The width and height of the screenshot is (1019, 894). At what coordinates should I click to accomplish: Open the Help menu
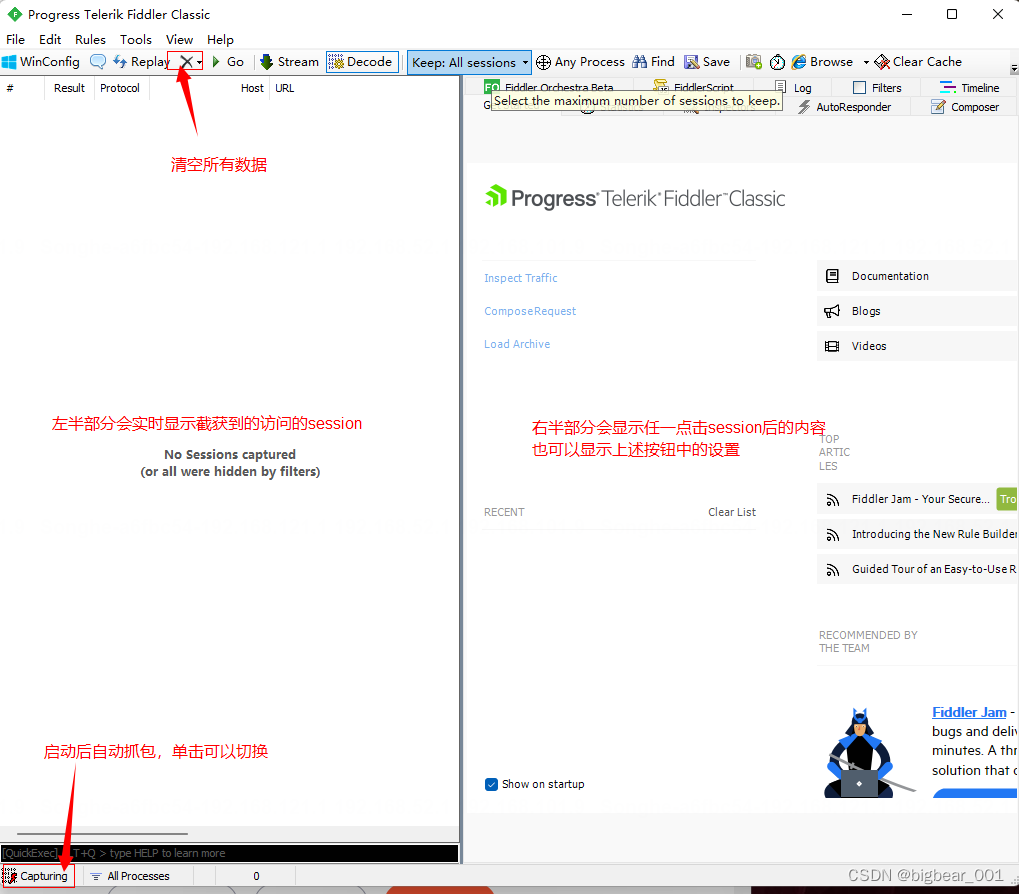(220, 40)
